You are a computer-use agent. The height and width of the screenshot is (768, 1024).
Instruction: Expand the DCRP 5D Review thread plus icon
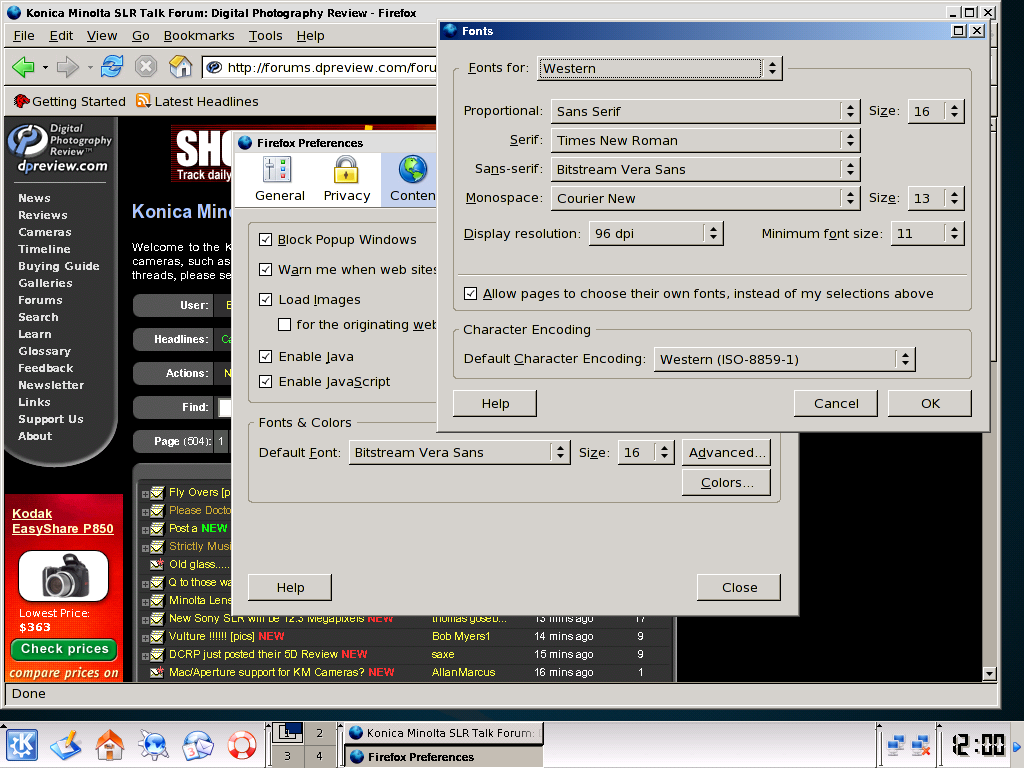tap(145, 656)
